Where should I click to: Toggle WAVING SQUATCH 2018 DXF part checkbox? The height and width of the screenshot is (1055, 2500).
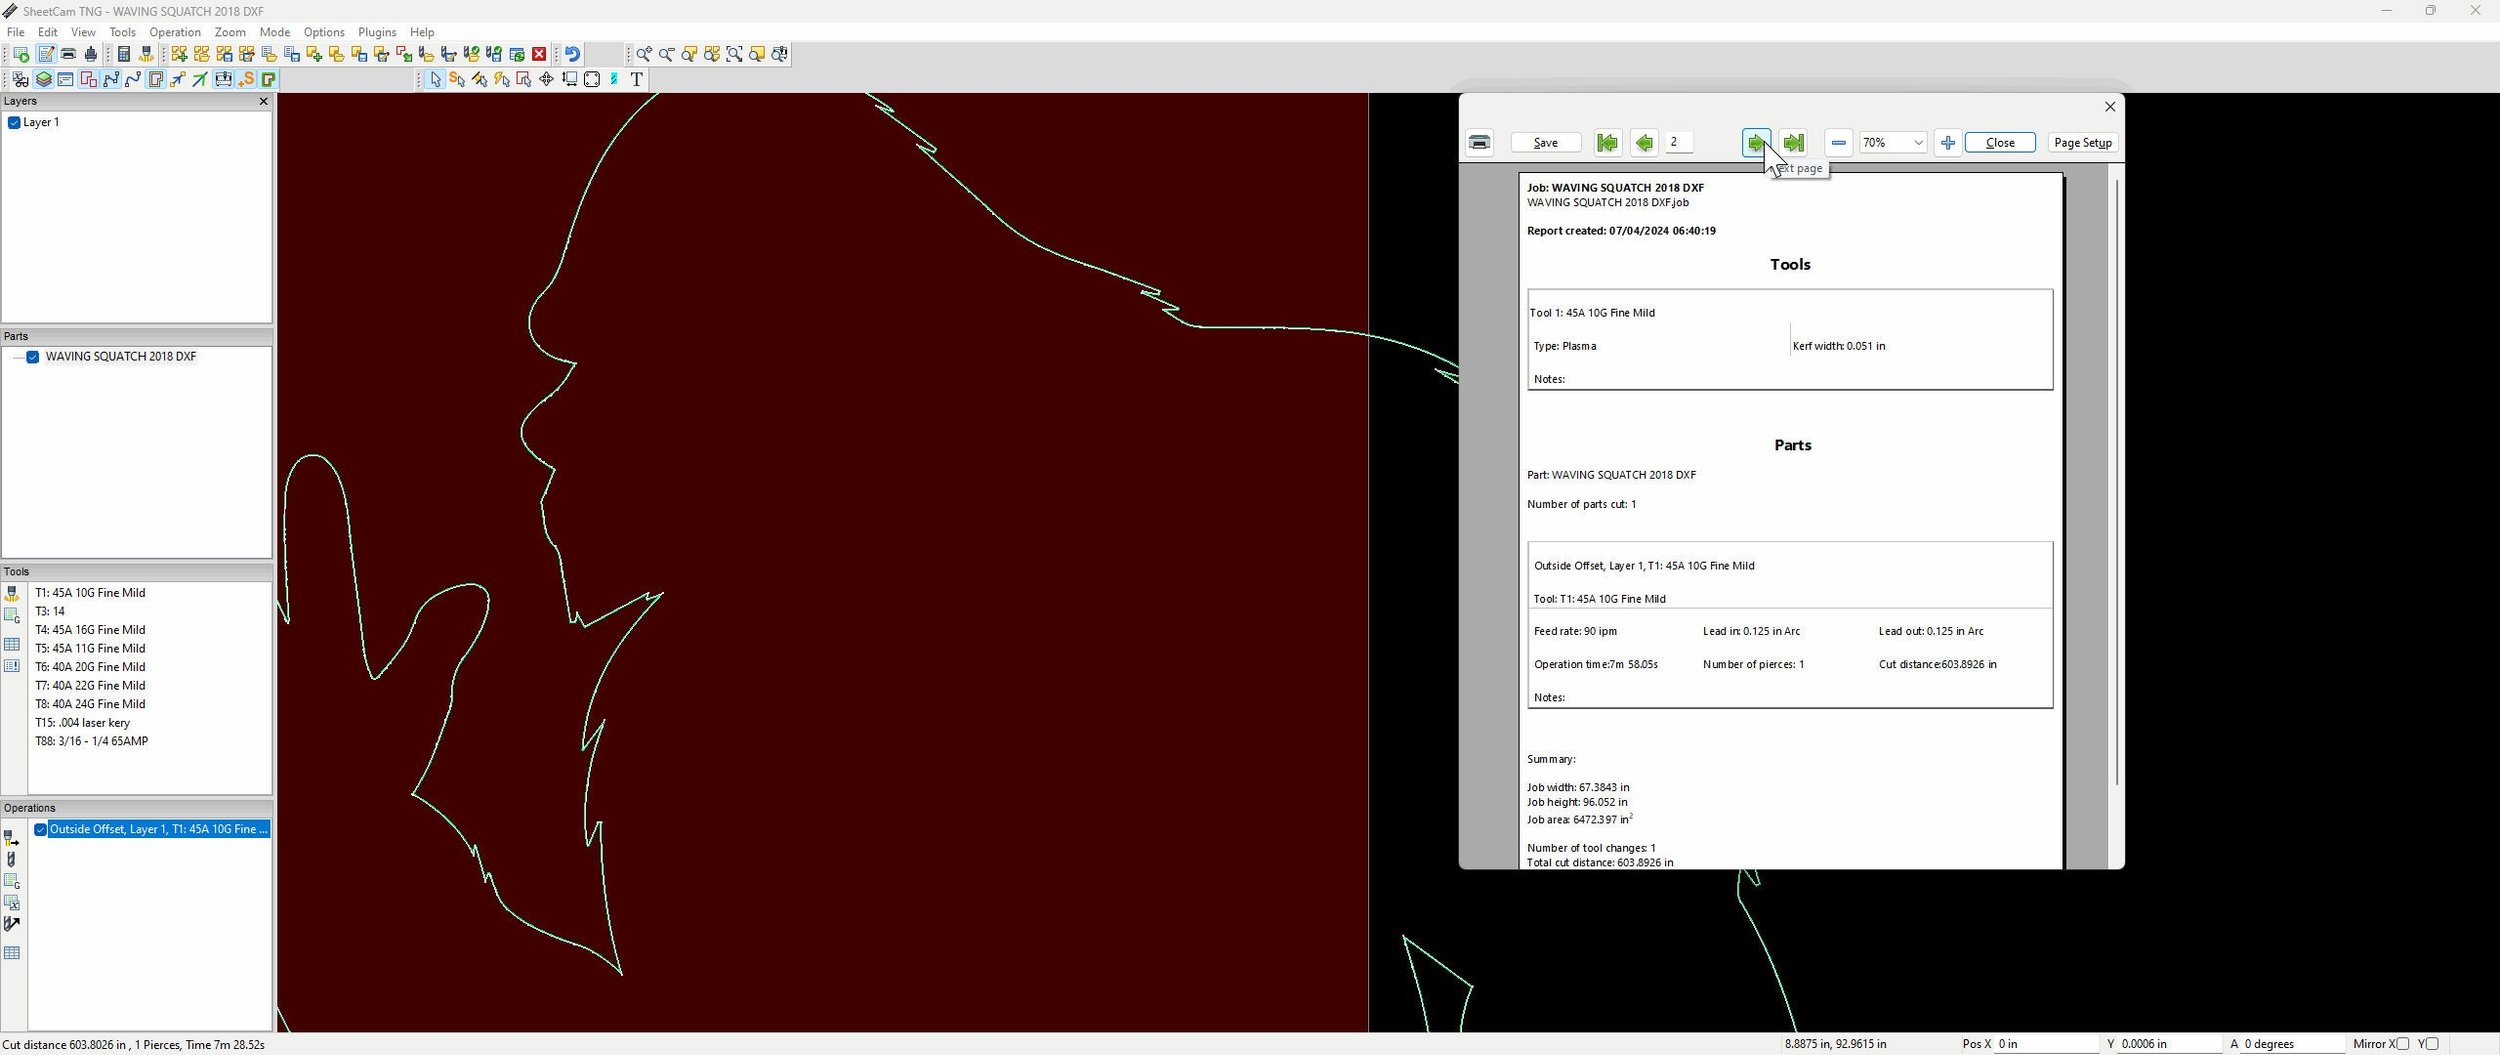coord(33,357)
